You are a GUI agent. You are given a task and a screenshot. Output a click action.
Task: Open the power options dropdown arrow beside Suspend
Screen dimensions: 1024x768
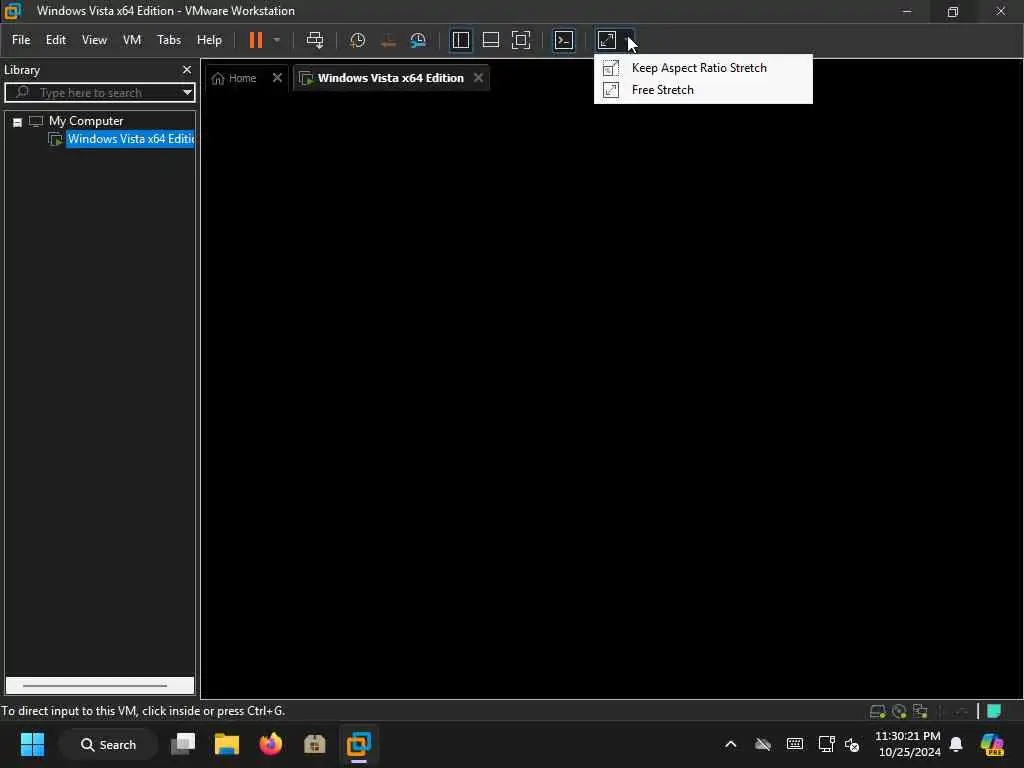coord(277,40)
